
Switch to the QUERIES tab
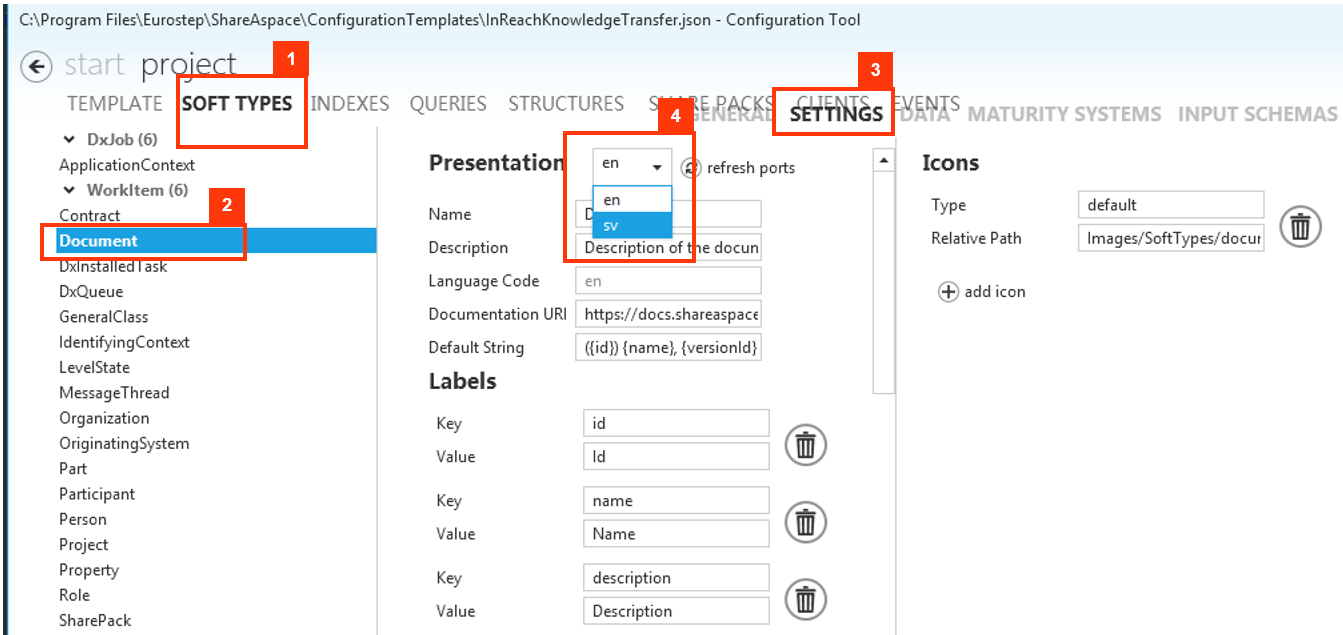[x=448, y=103]
